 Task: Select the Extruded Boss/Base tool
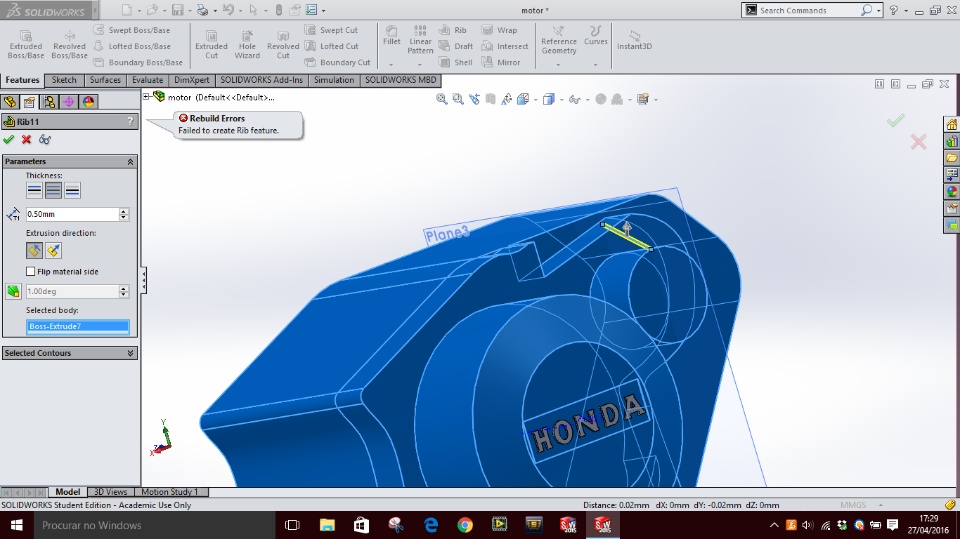26,45
